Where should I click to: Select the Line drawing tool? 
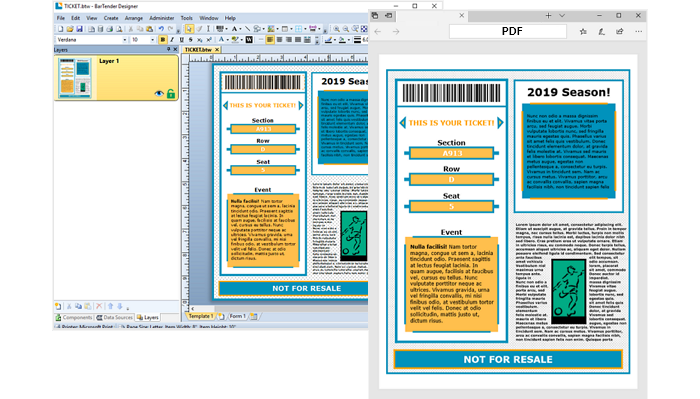coord(247,29)
